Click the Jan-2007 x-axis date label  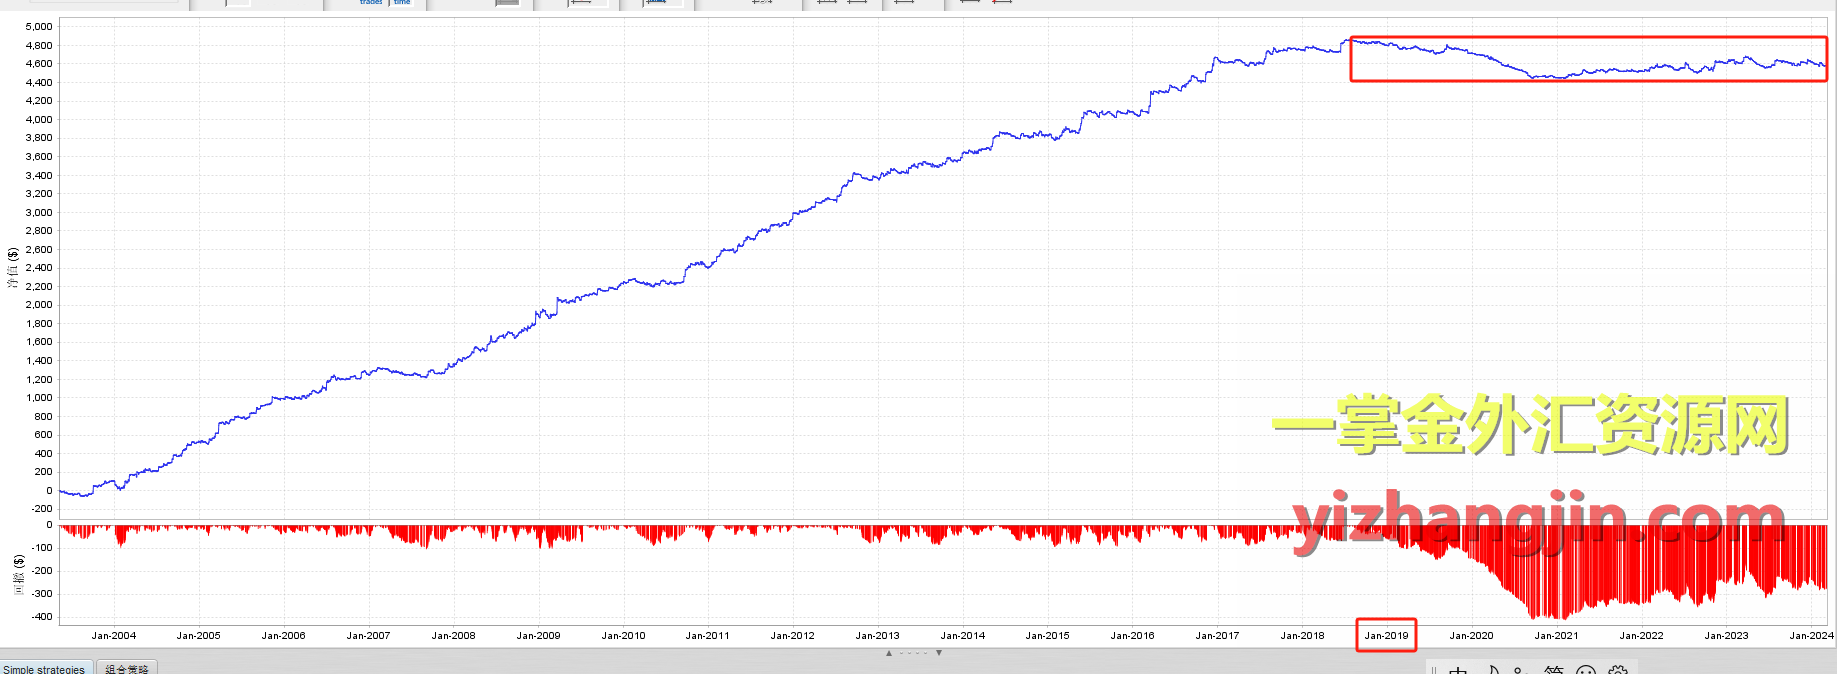pos(369,636)
